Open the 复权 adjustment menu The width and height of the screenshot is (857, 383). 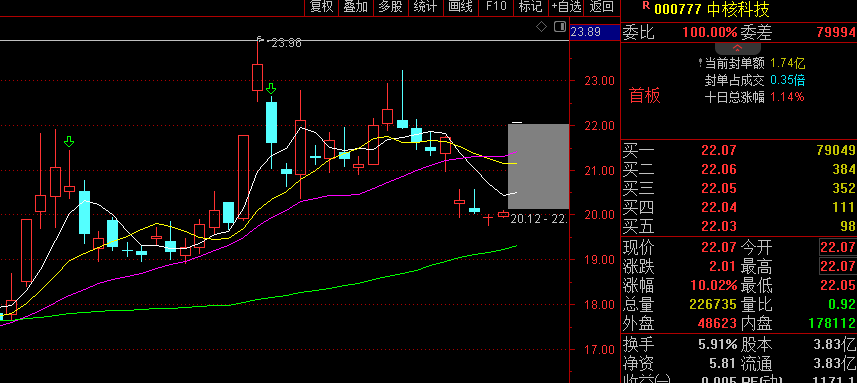tap(321, 7)
